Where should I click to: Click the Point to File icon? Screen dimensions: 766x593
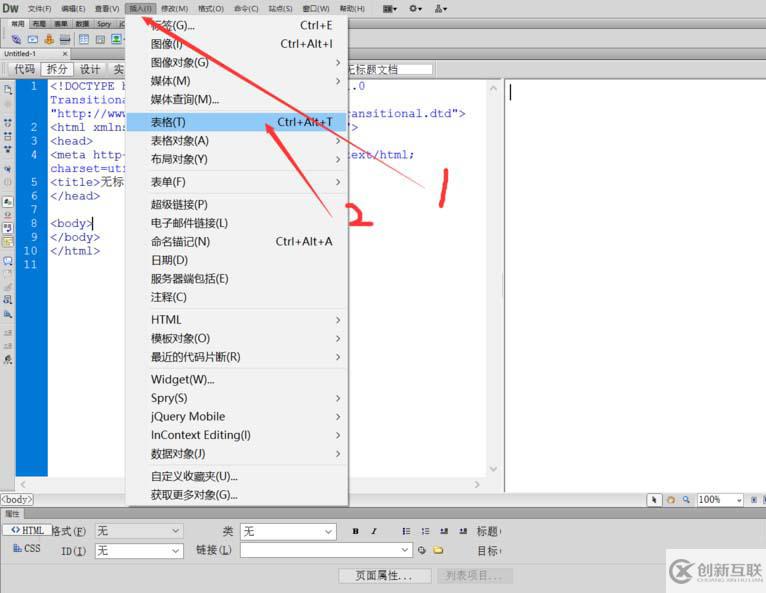pyautogui.click(x=422, y=550)
